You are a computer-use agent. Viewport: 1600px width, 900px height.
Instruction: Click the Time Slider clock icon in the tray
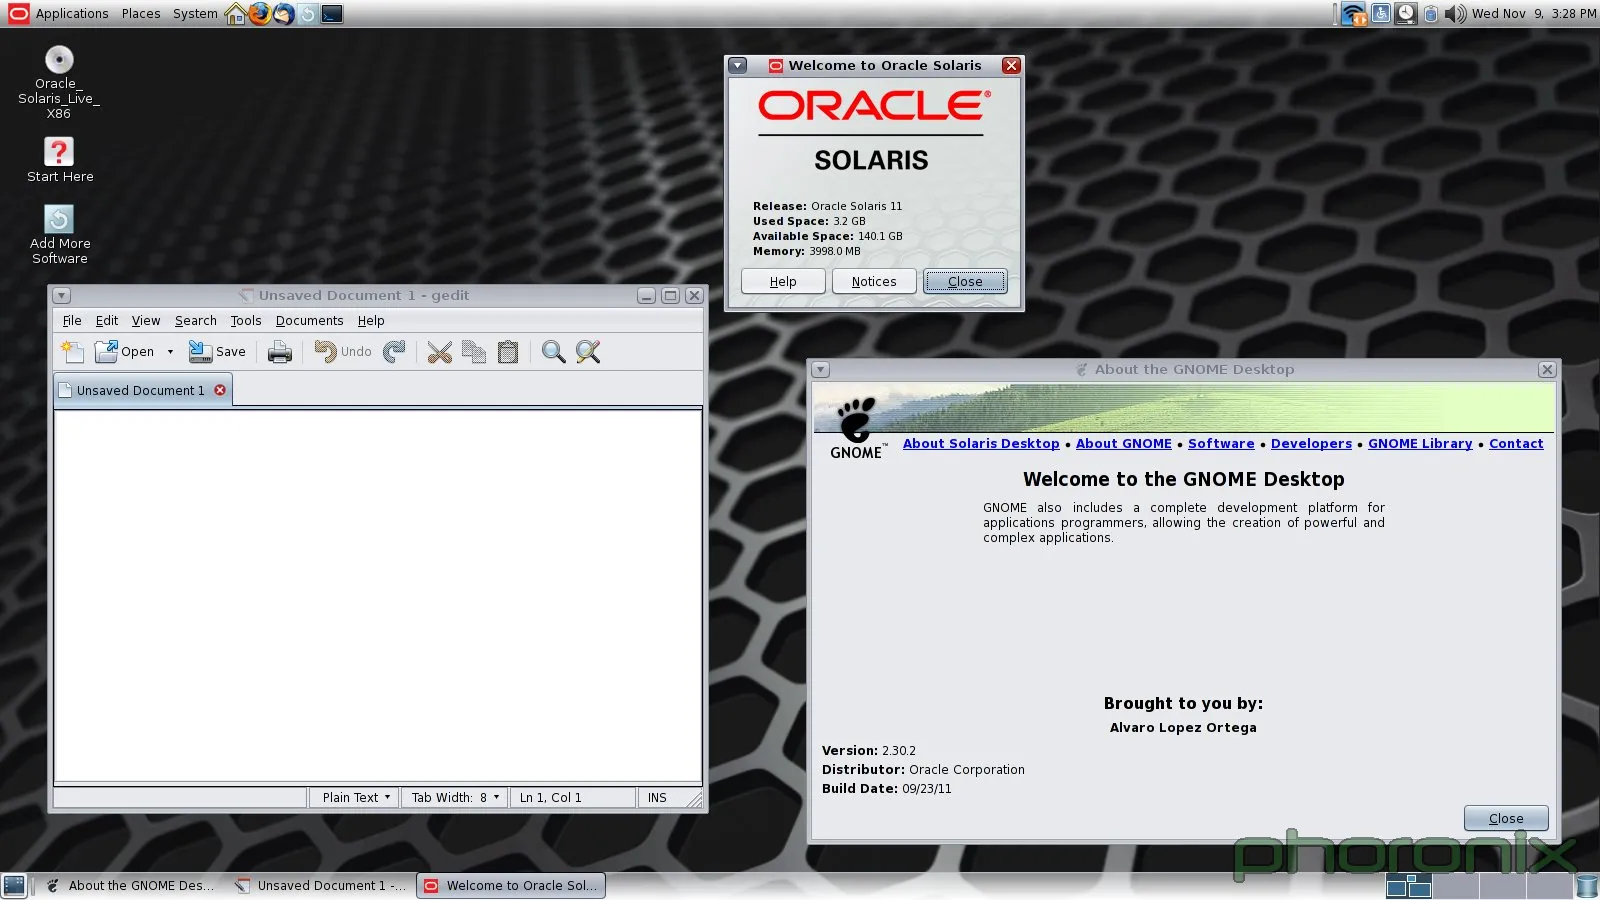(1406, 14)
